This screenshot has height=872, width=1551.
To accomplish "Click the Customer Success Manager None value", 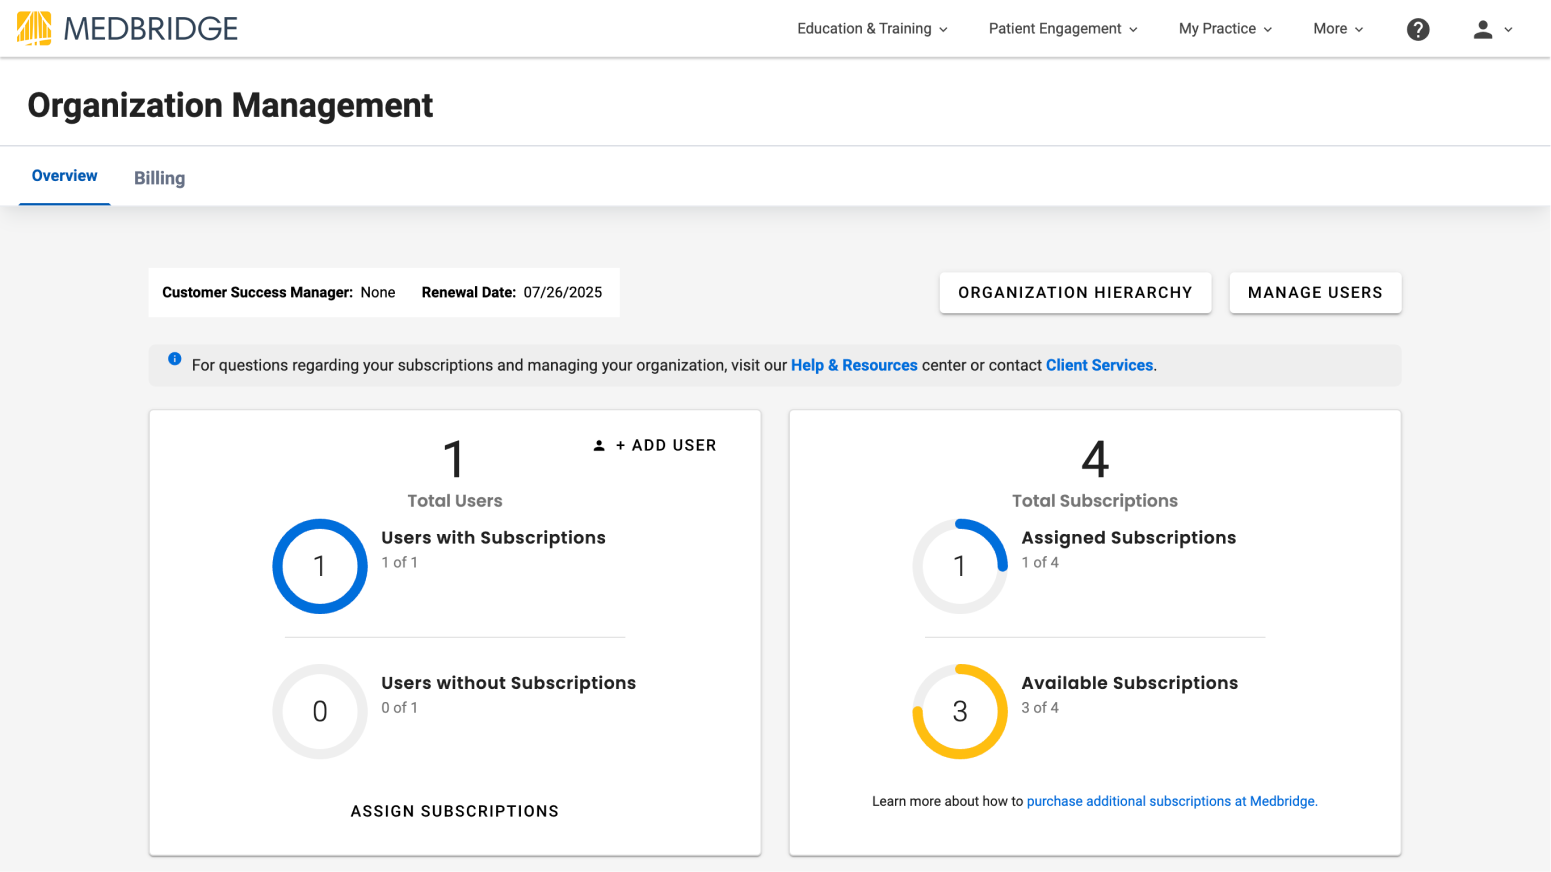I will (378, 293).
